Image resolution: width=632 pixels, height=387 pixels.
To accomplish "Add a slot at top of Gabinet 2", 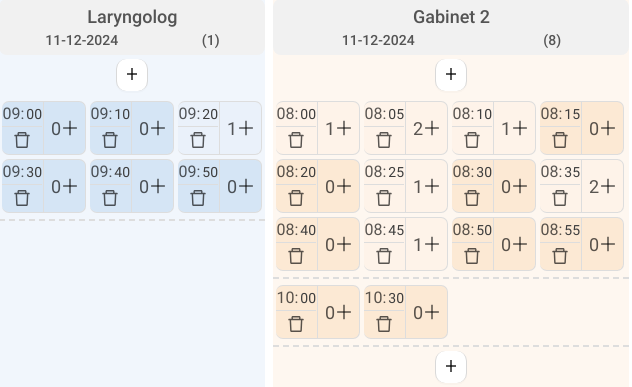I will coord(451,75).
